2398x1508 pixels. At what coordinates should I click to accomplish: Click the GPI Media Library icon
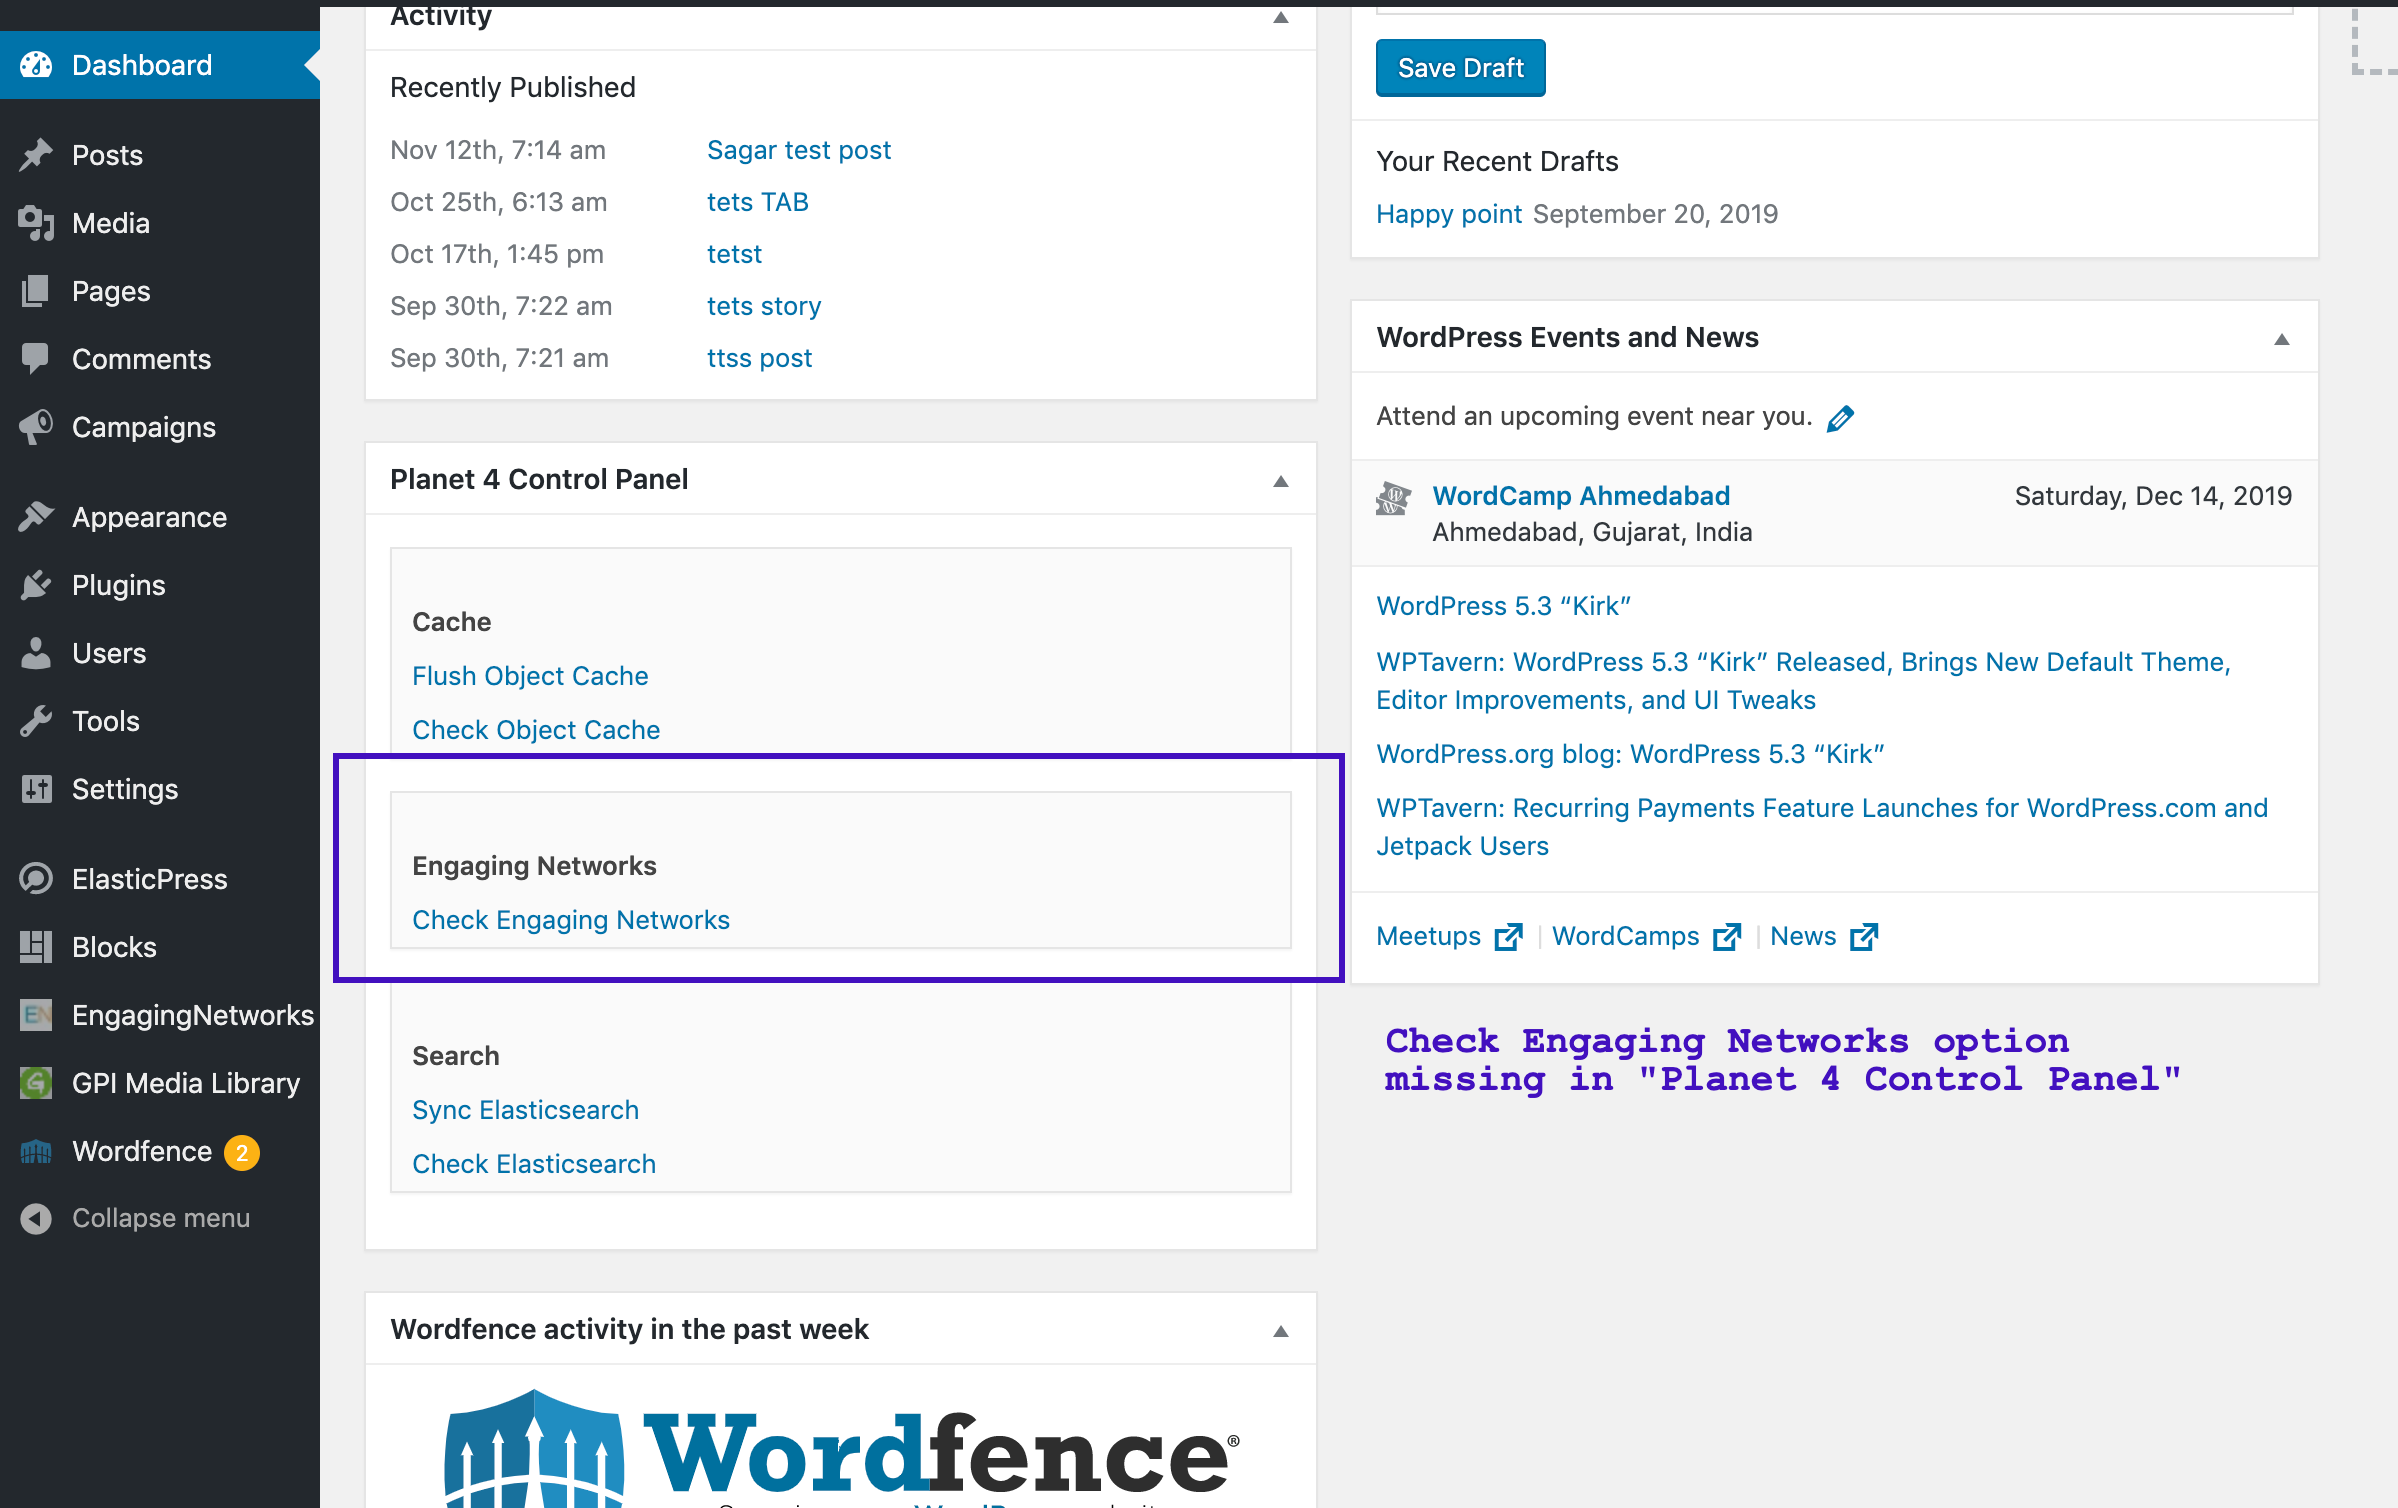pyautogui.click(x=36, y=1083)
